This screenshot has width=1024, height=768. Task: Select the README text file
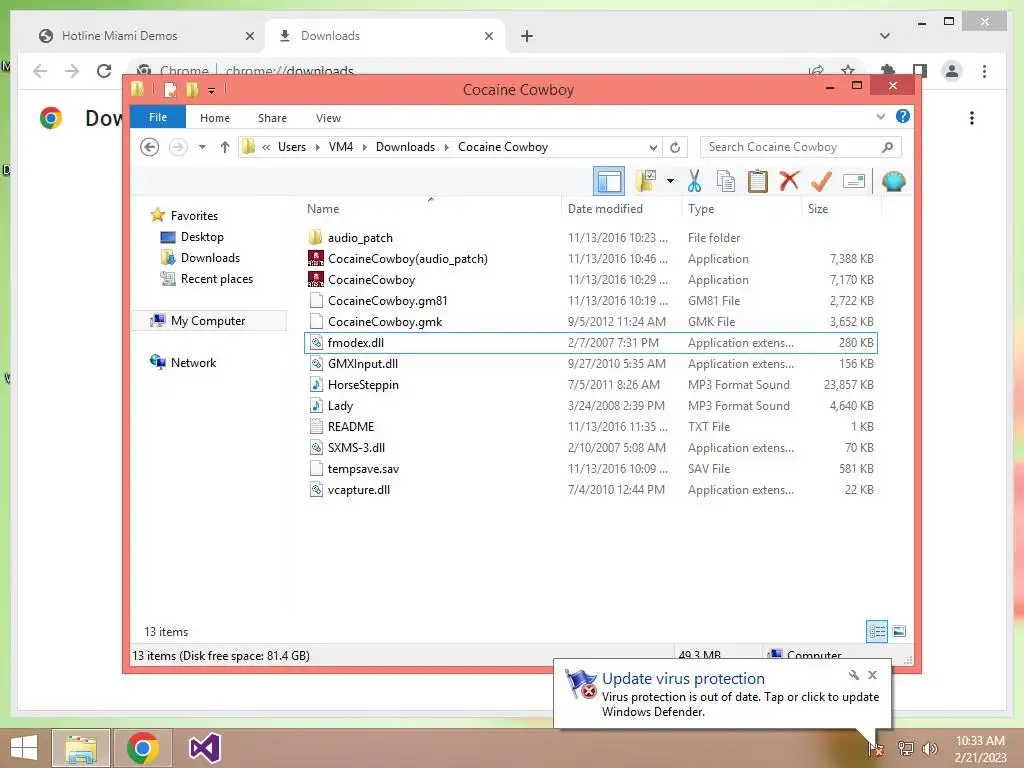[351, 426]
